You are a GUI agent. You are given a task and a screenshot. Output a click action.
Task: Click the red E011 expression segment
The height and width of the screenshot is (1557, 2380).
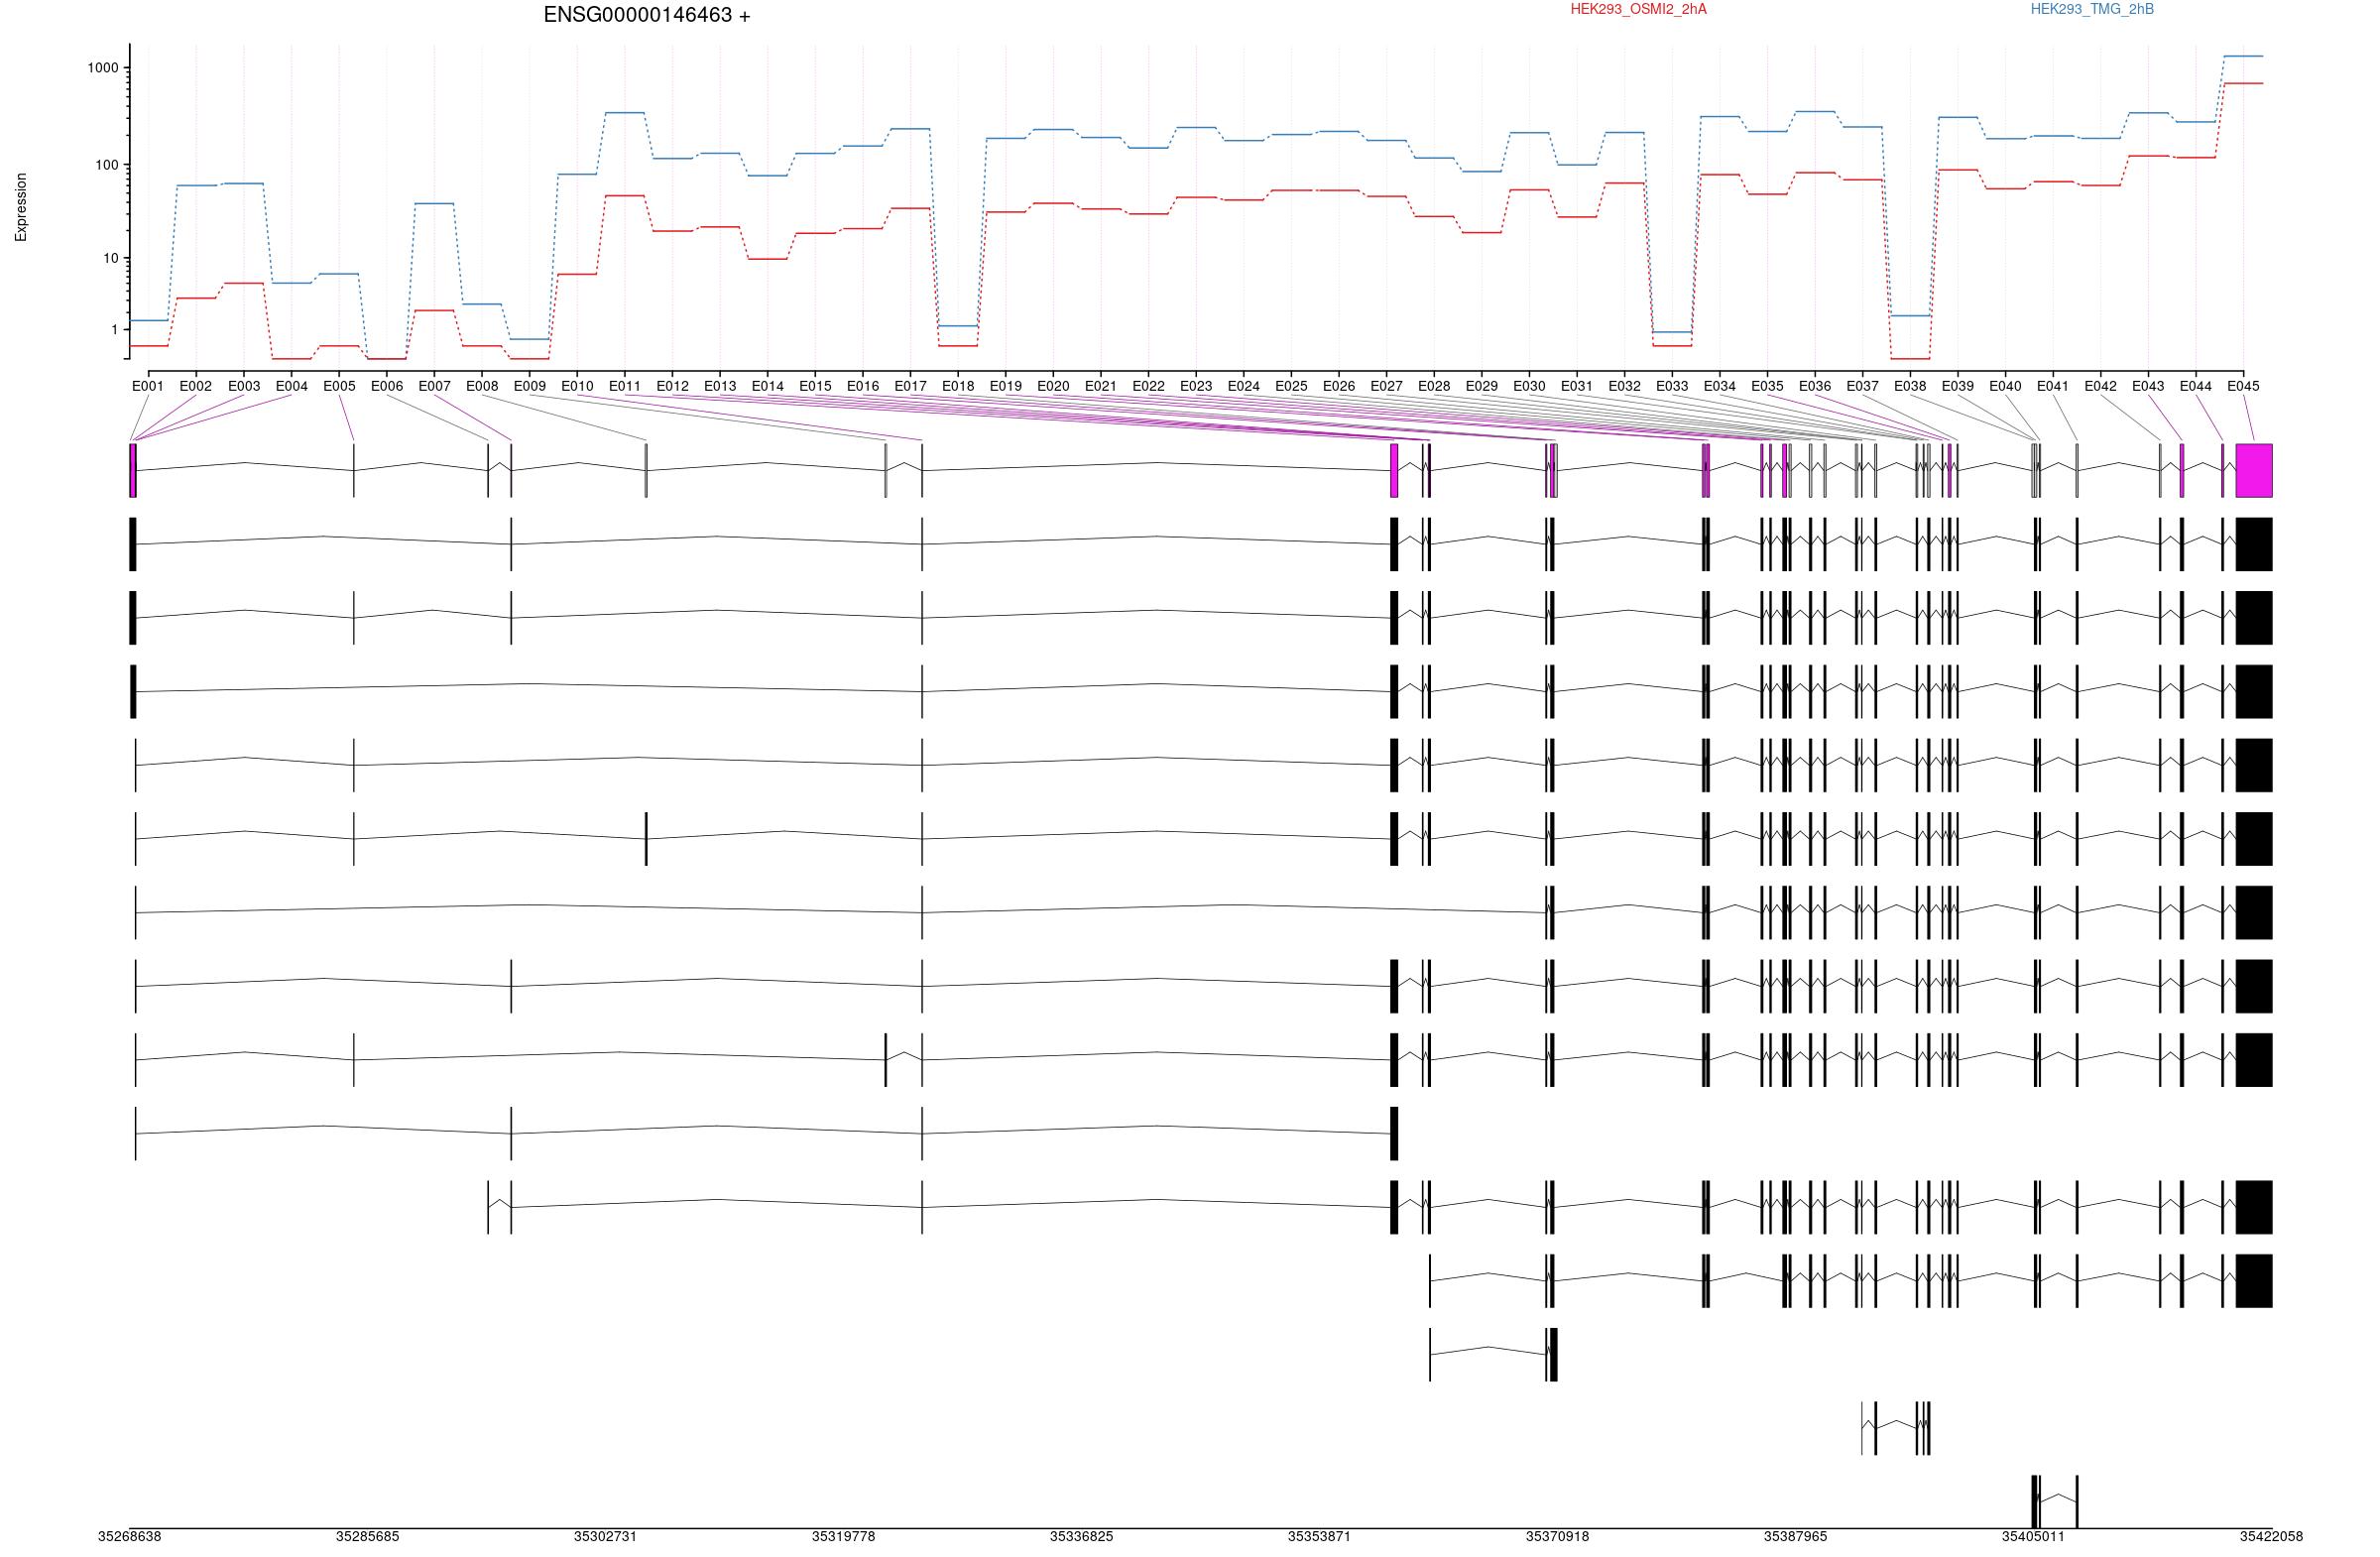[x=625, y=196]
